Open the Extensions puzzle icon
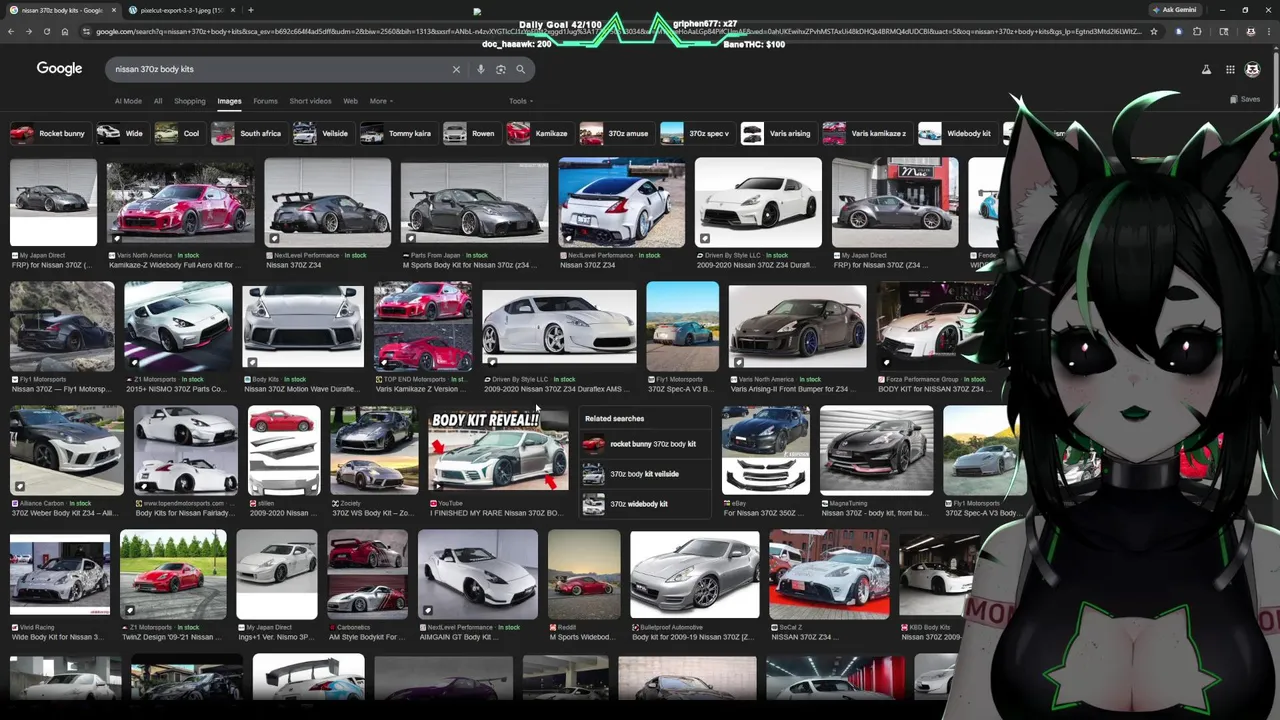Image resolution: width=1280 pixels, height=720 pixels. click(1197, 31)
